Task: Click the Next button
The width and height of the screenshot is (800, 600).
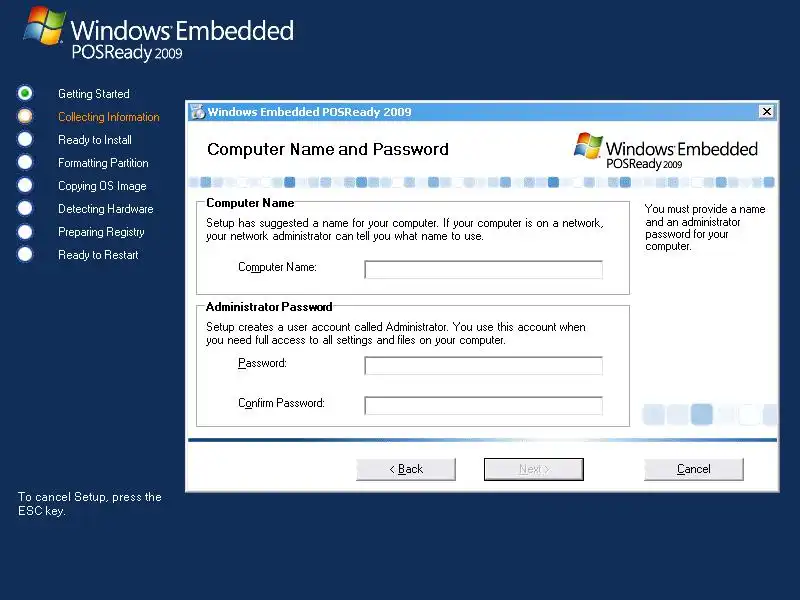Action: [x=534, y=469]
